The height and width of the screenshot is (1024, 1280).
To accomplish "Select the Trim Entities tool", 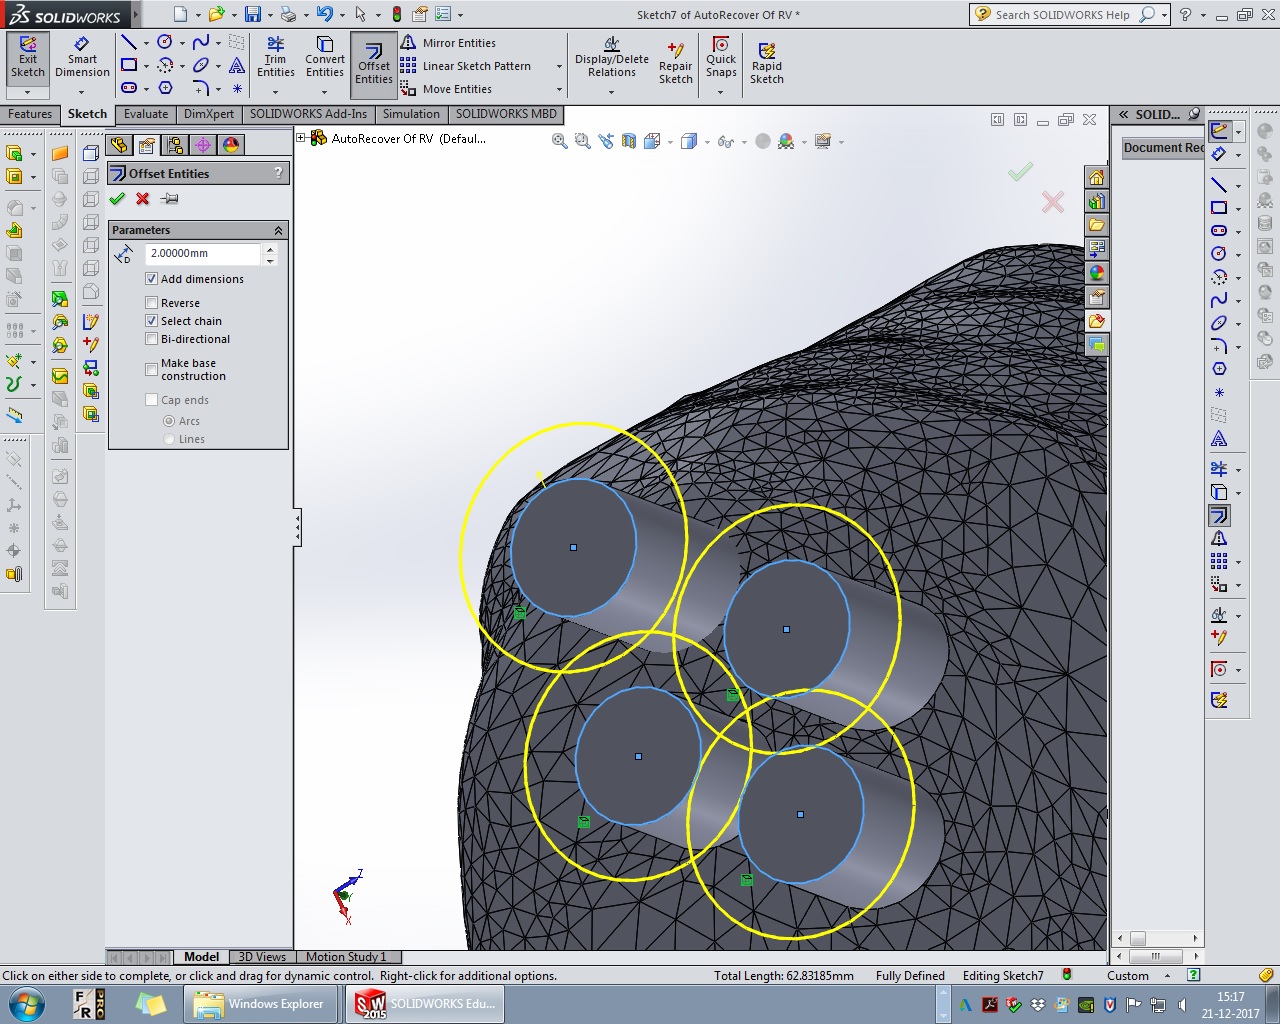I will (275, 58).
